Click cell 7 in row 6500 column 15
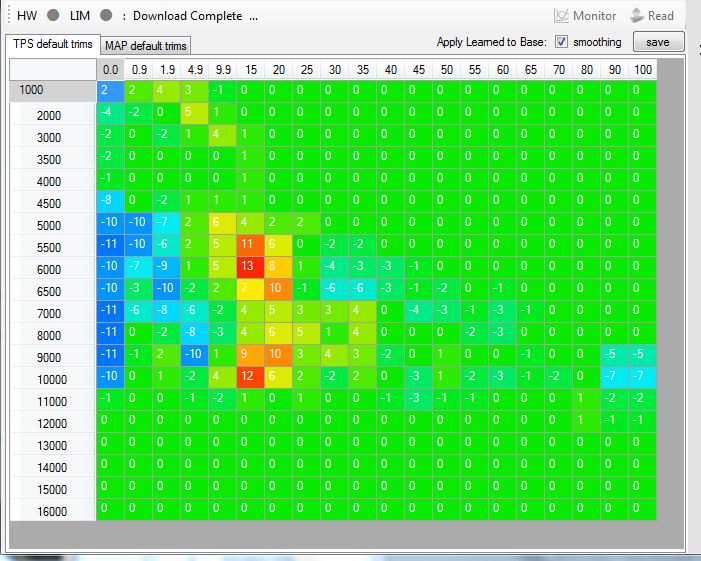The width and height of the screenshot is (701, 561). tap(251, 289)
